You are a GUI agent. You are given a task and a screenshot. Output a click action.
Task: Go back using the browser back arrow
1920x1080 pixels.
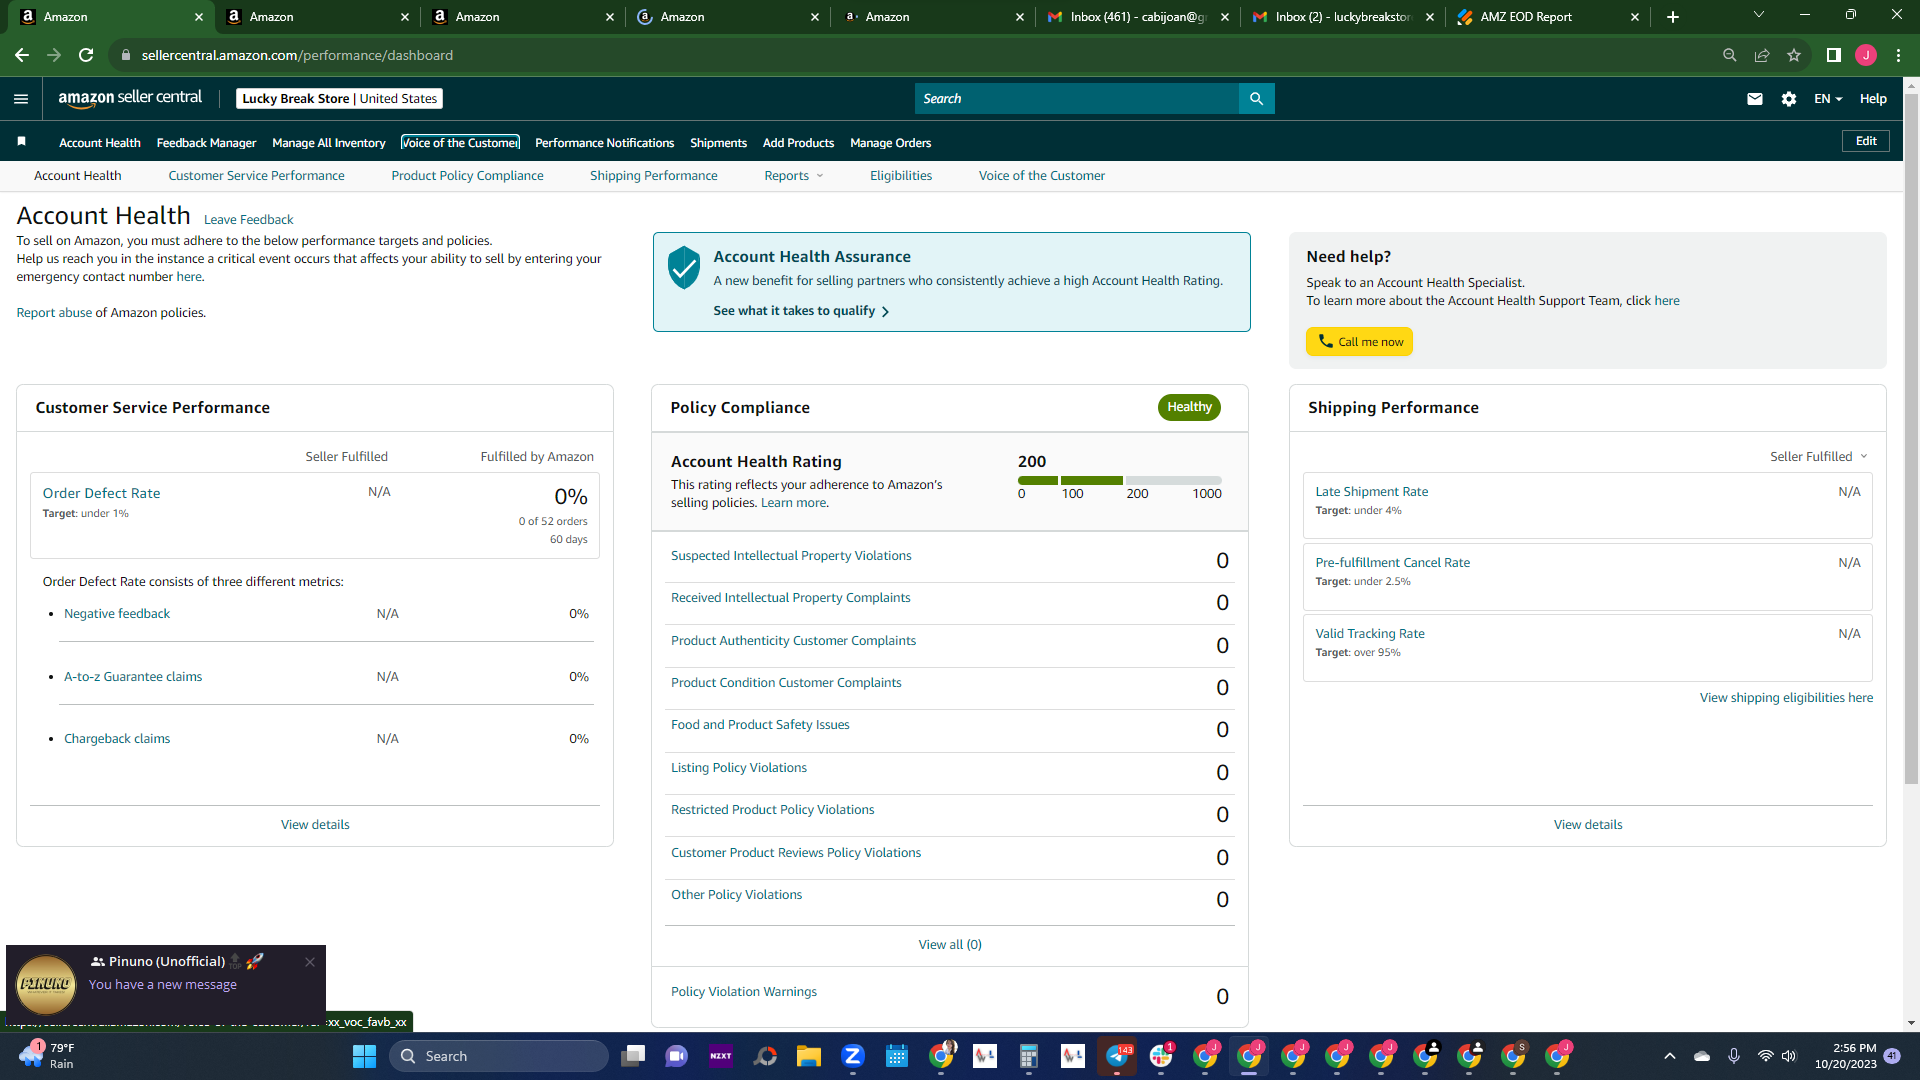point(22,55)
